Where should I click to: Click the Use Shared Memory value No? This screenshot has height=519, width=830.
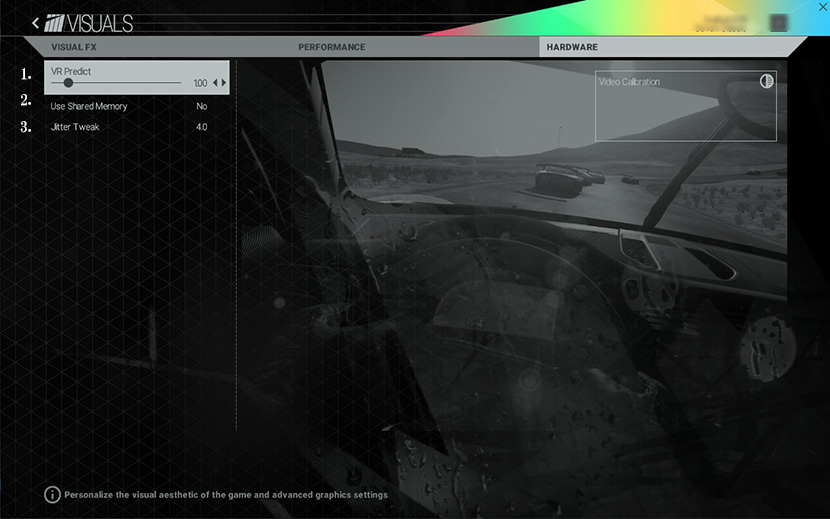[202, 106]
